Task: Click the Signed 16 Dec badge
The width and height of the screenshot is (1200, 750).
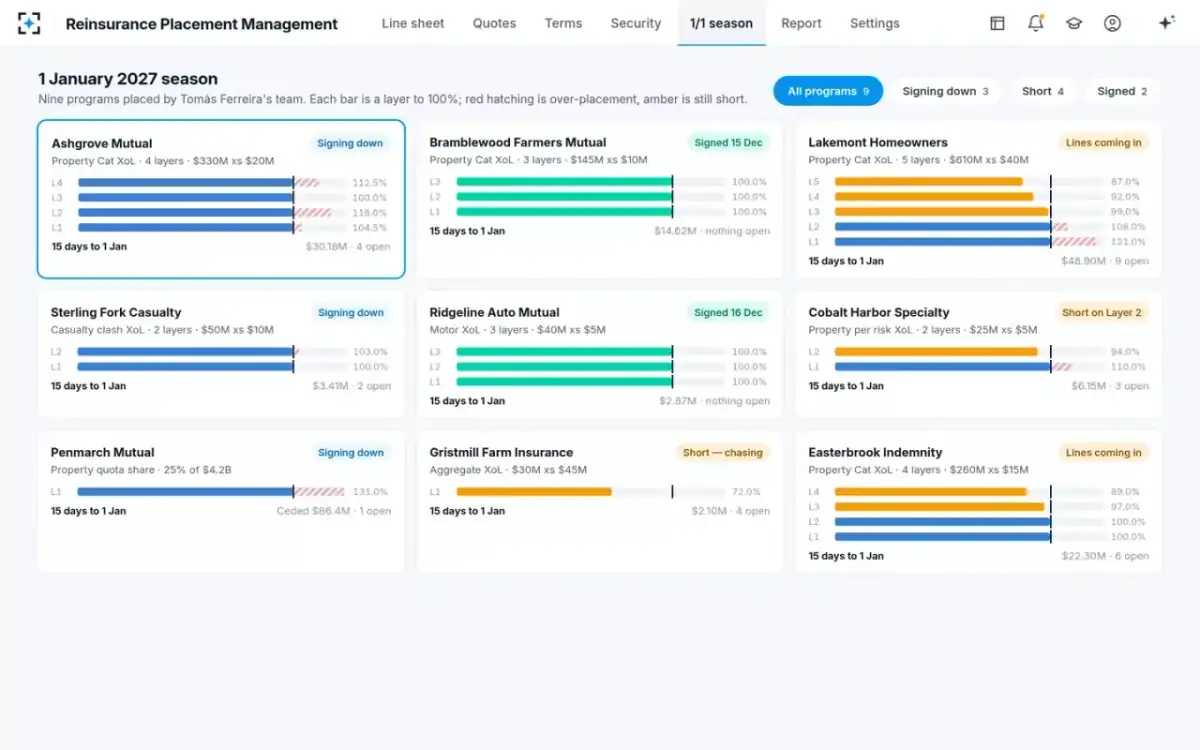Action: (728, 312)
